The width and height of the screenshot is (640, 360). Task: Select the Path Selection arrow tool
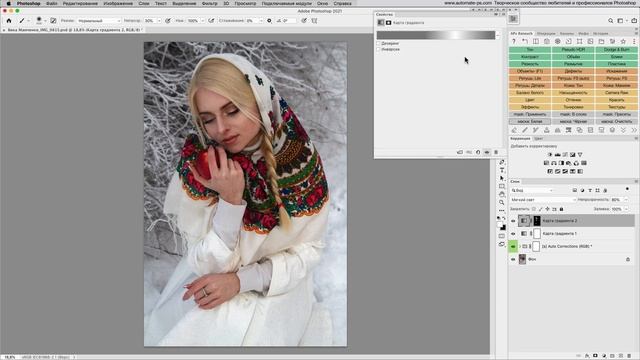tap(502, 178)
